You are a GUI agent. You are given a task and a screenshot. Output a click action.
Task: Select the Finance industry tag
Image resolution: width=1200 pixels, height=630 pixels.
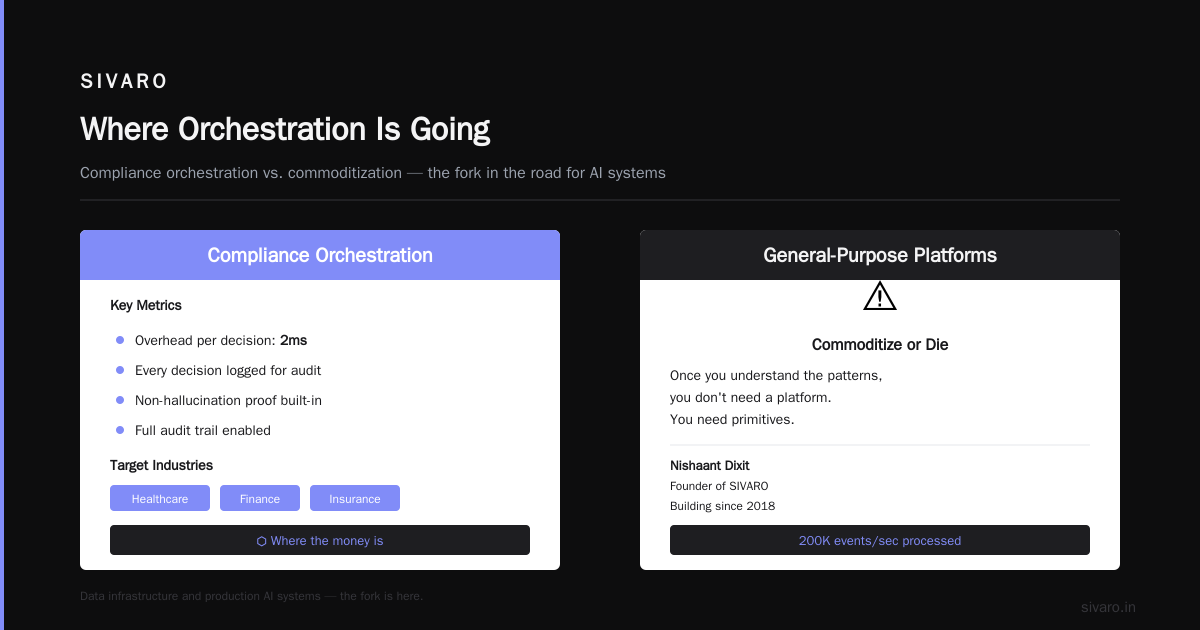point(260,498)
